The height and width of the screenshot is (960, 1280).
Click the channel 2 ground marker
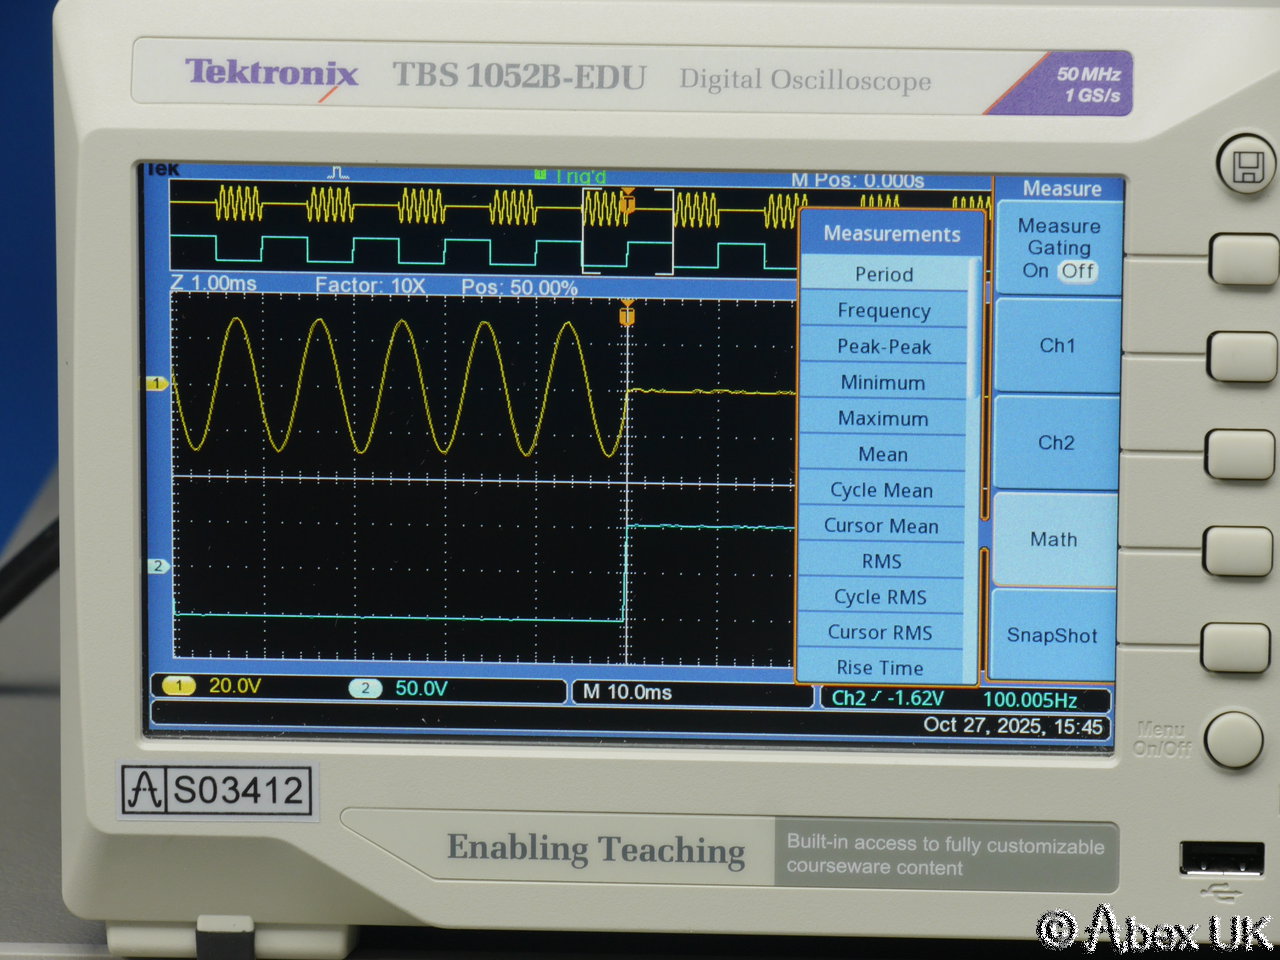coord(158,566)
